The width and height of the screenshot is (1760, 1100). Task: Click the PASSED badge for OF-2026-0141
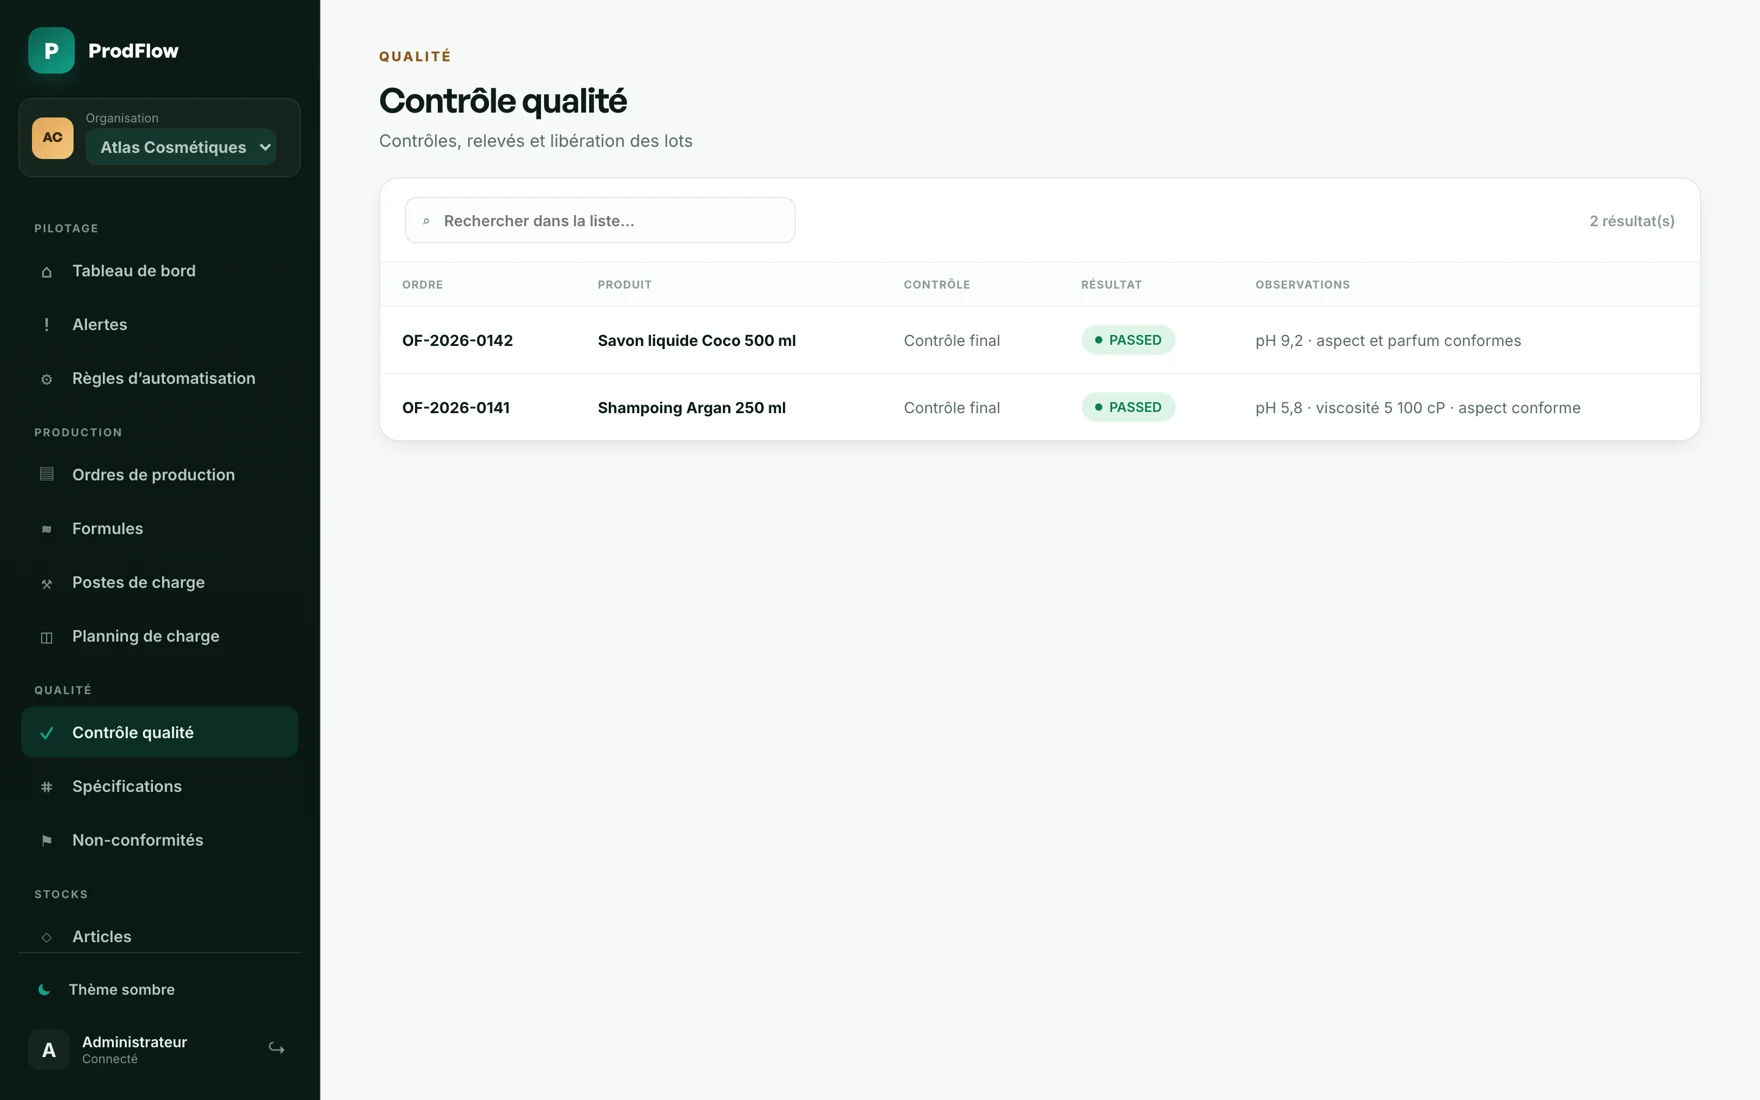(x=1128, y=407)
